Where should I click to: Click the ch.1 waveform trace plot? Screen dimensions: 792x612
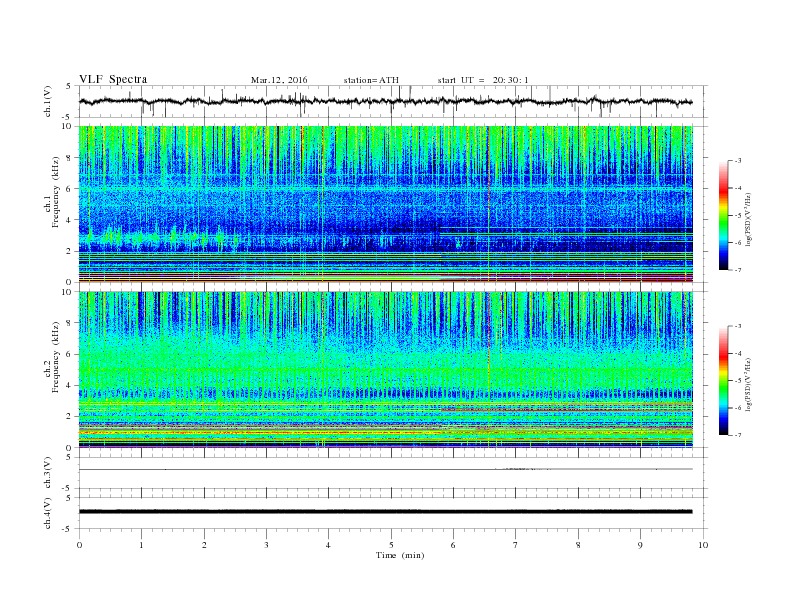(392, 101)
